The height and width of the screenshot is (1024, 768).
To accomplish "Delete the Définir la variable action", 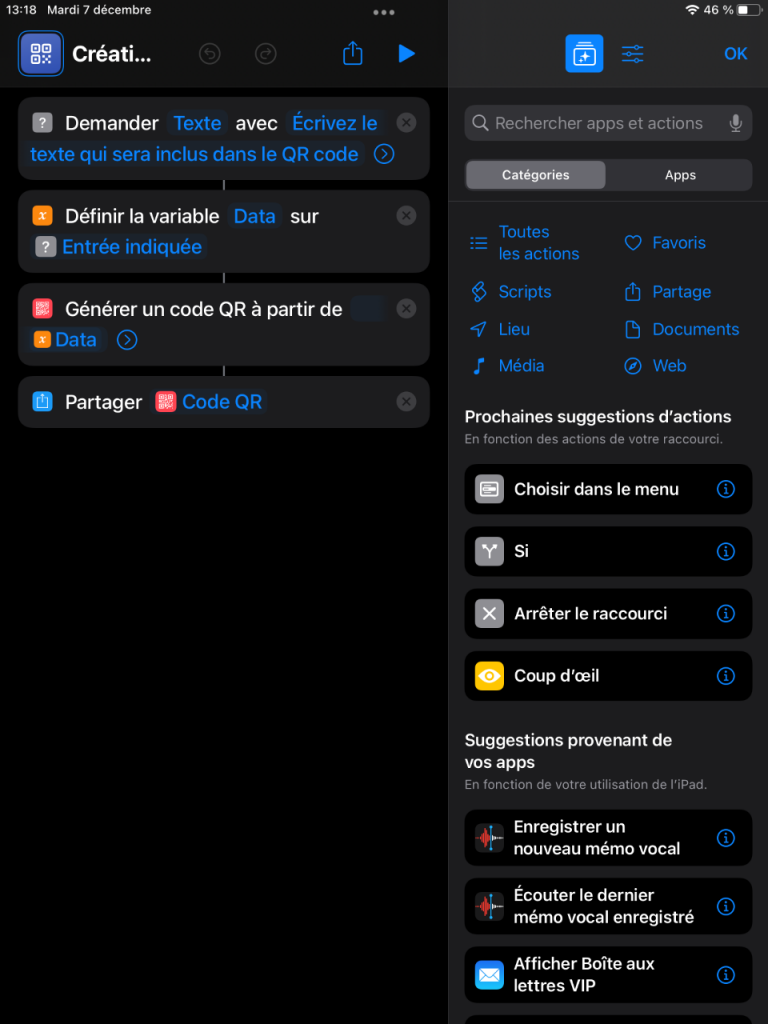I will (406, 216).
